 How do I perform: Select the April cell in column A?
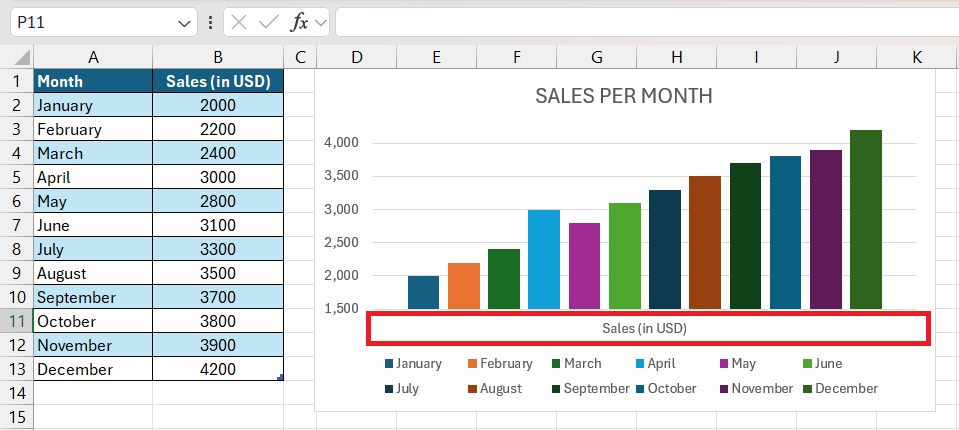tap(93, 177)
